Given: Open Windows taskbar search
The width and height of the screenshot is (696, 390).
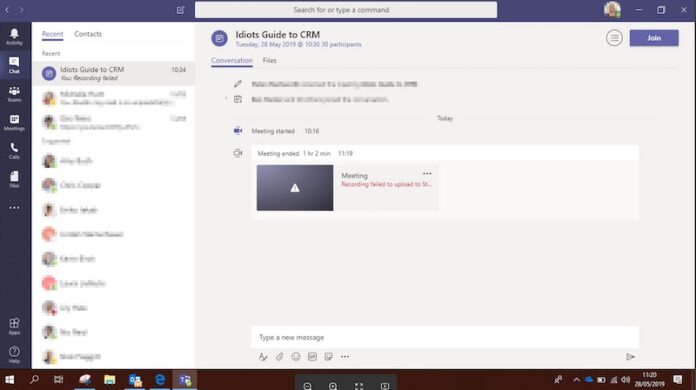Looking at the screenshot, I should click(34, 380).
